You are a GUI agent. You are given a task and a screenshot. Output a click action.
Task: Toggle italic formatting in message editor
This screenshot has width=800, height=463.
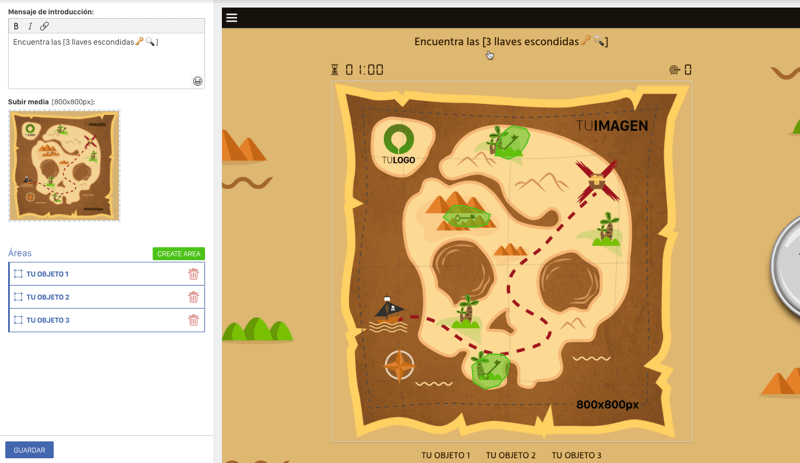coord(30,26)
